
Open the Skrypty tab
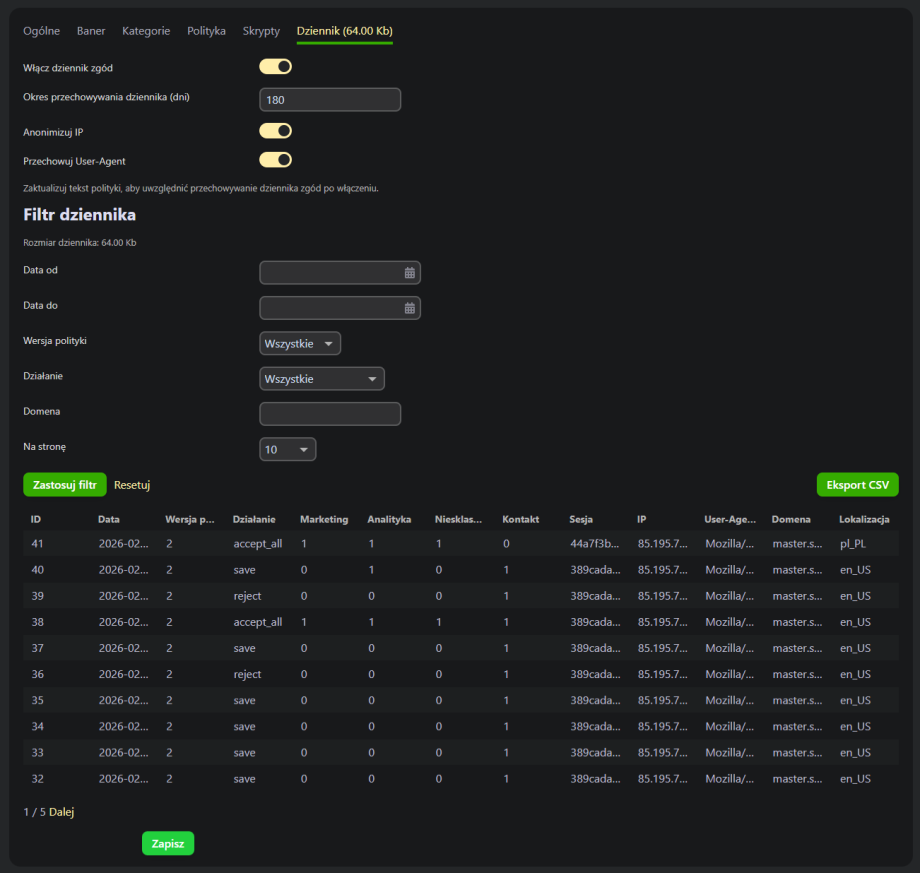(261, 31)
